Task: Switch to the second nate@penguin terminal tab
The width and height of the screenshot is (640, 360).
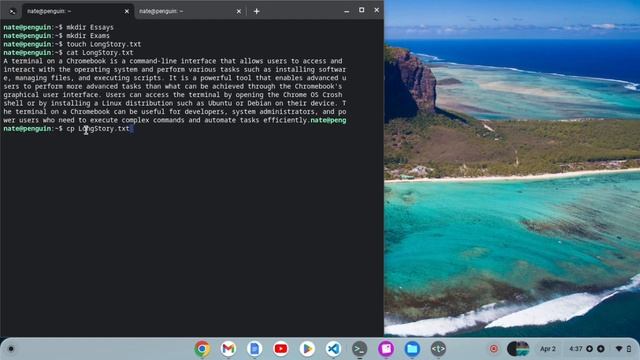Action: click(190, 11)
